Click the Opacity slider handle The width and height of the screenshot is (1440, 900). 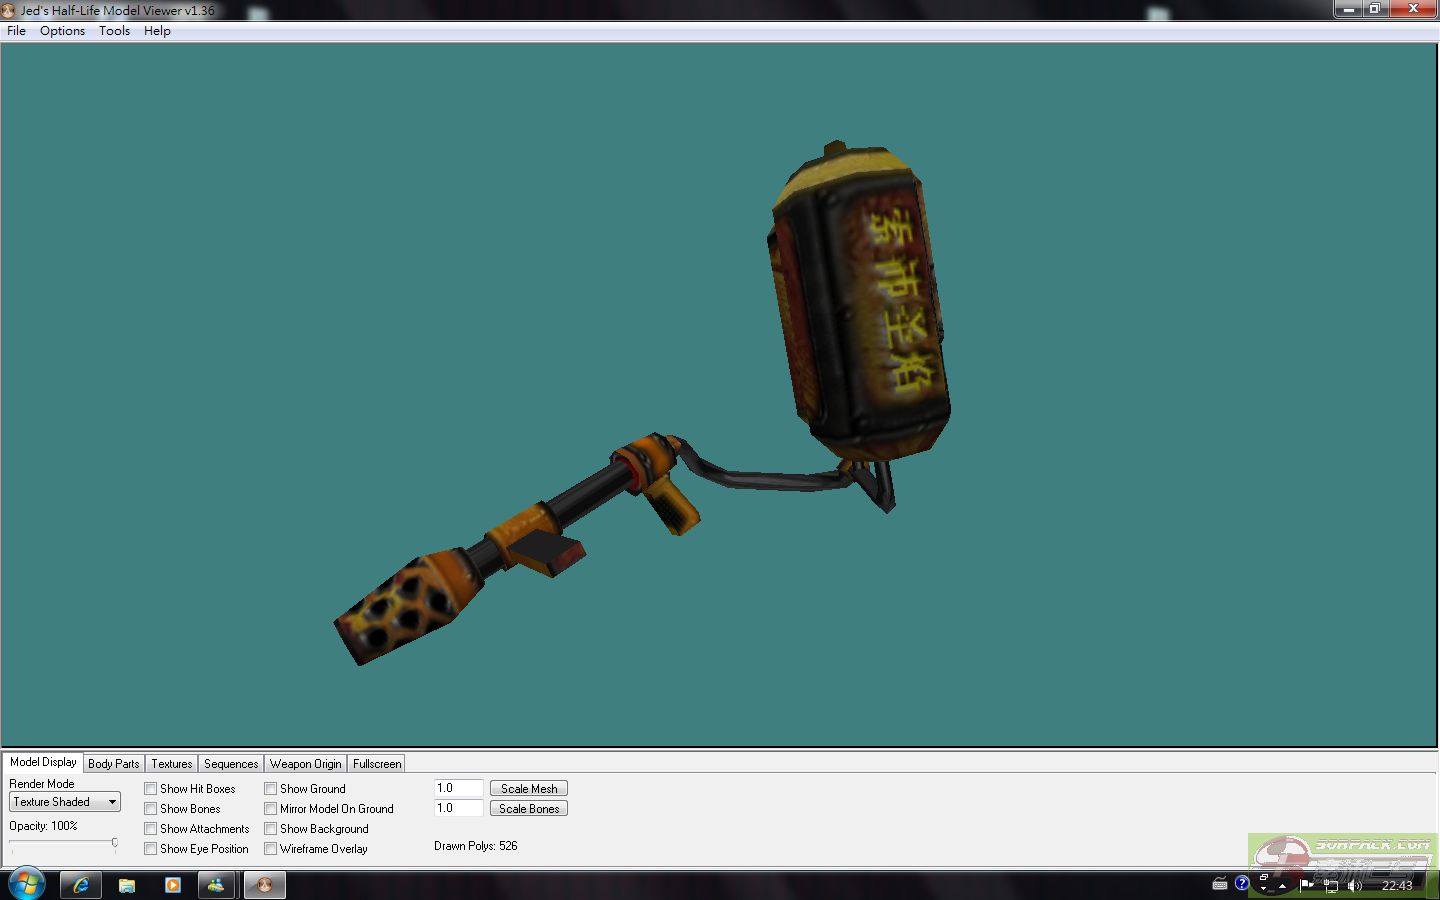click(115, 843)
